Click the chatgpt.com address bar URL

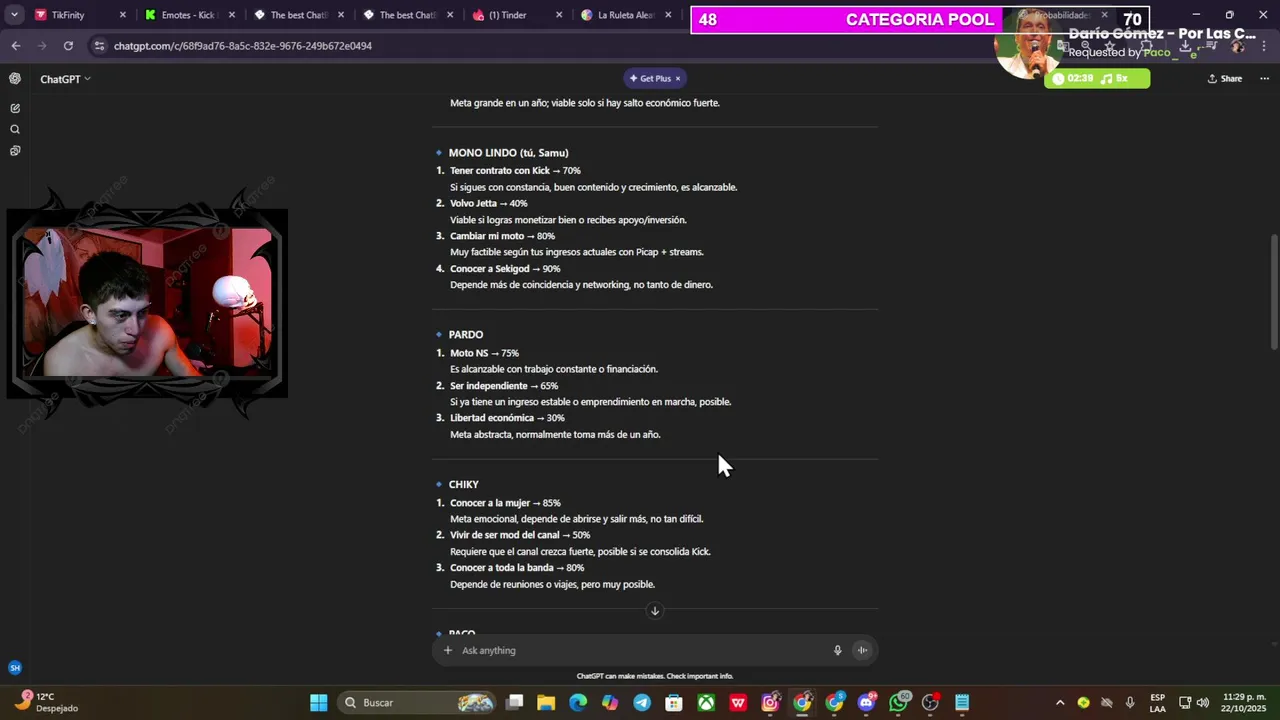(x=243, y=46)
